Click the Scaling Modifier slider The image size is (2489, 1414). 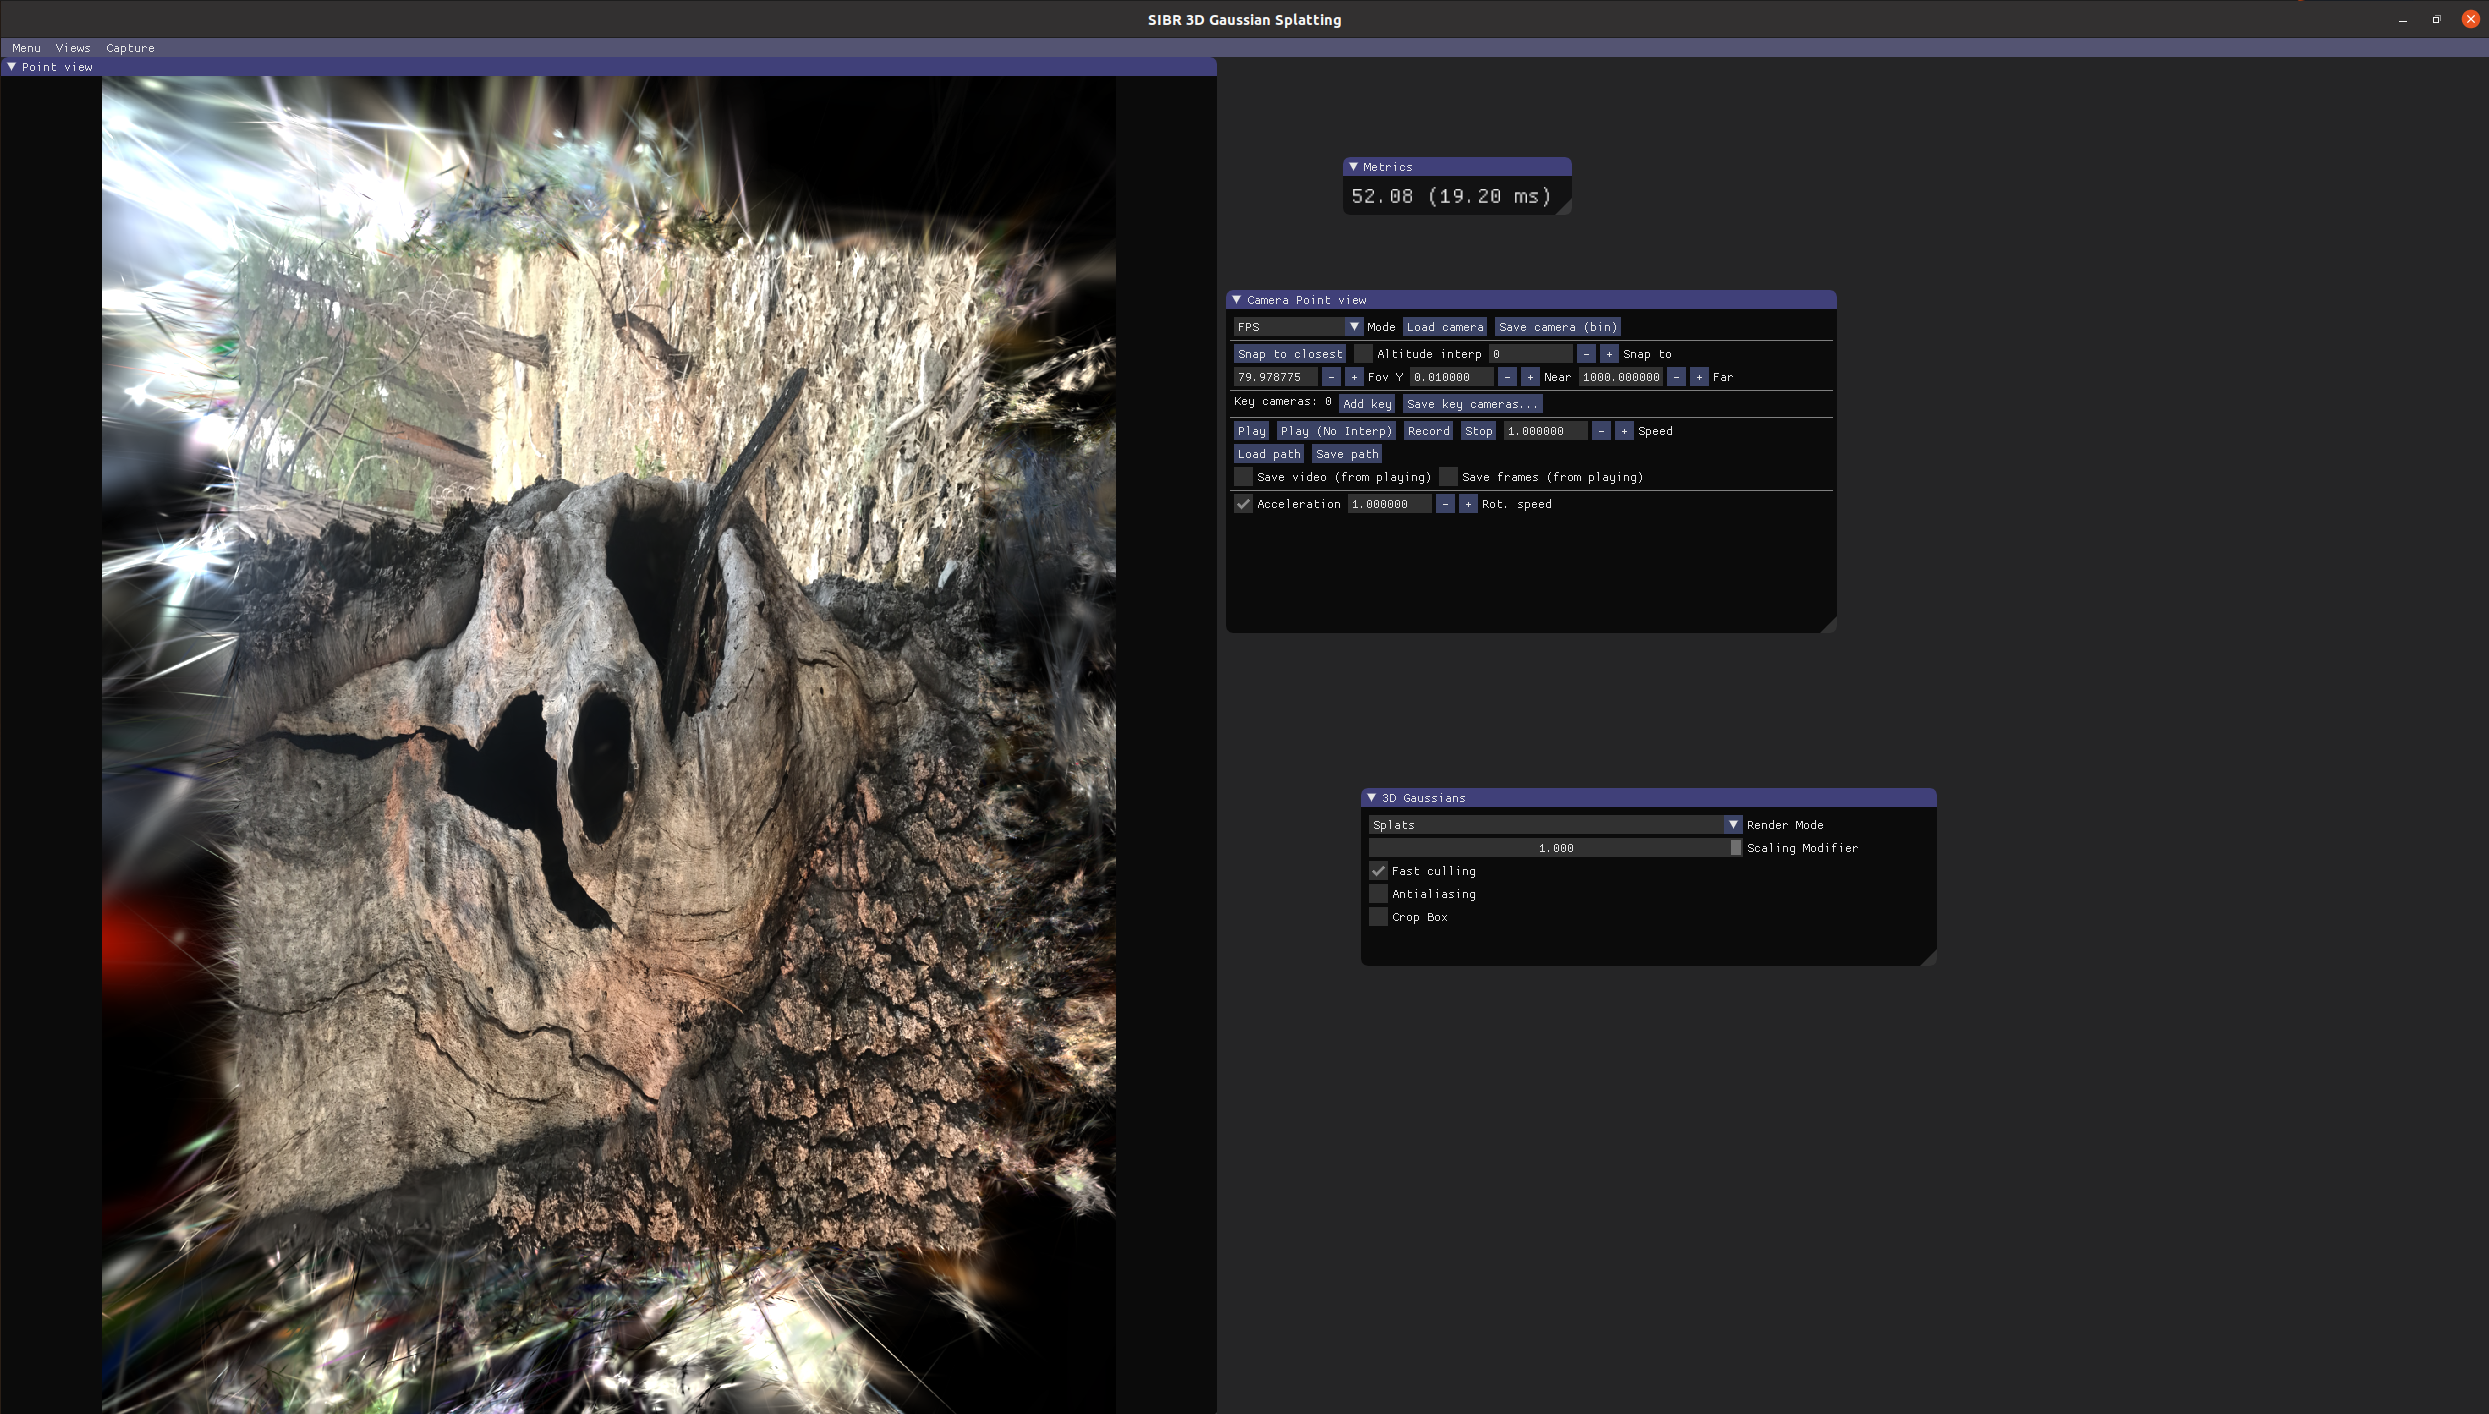pyautogui.click(x=1554, y=848)
